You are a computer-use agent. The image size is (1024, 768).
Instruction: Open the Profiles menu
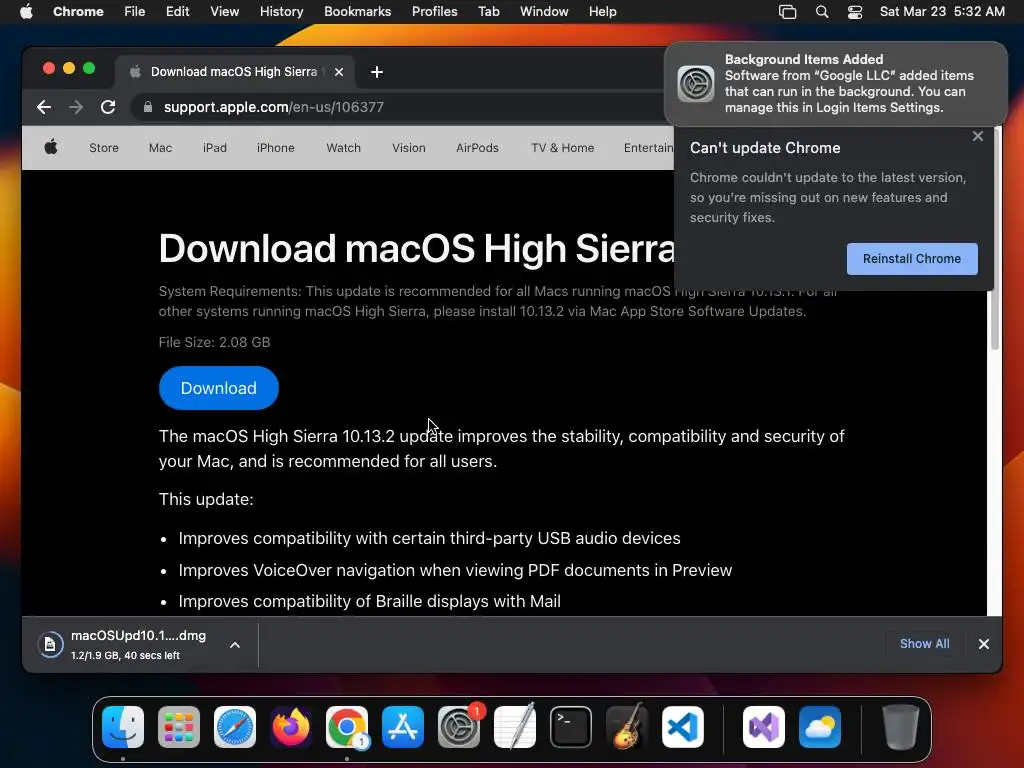pyautogui.click(x=434, y=11)
